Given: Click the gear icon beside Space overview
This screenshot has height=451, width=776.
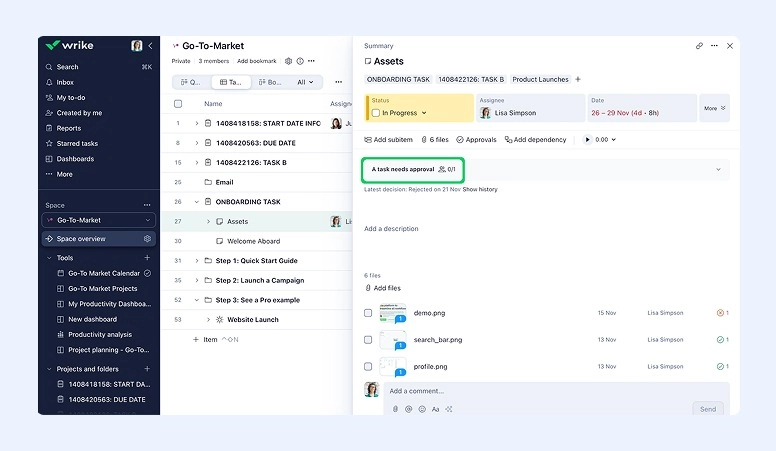Looking at the screenshot, I should coord(147,239).
